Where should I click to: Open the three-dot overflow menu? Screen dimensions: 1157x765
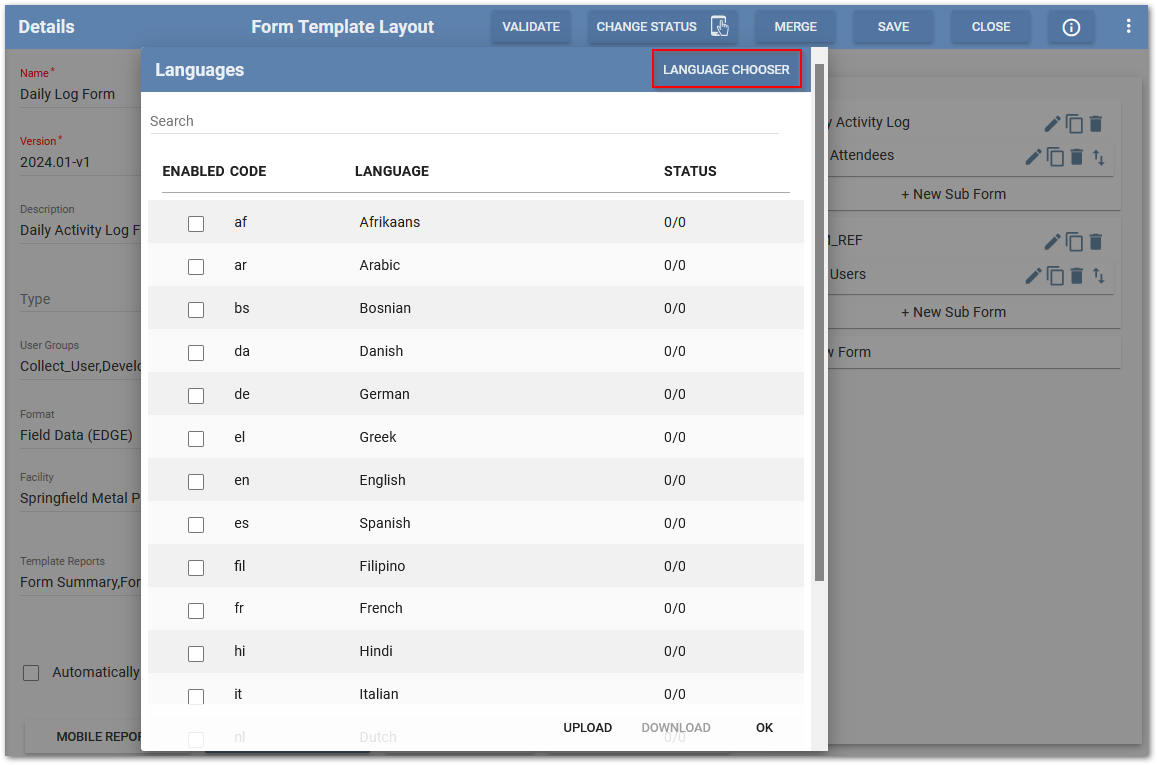(1127, 27)
